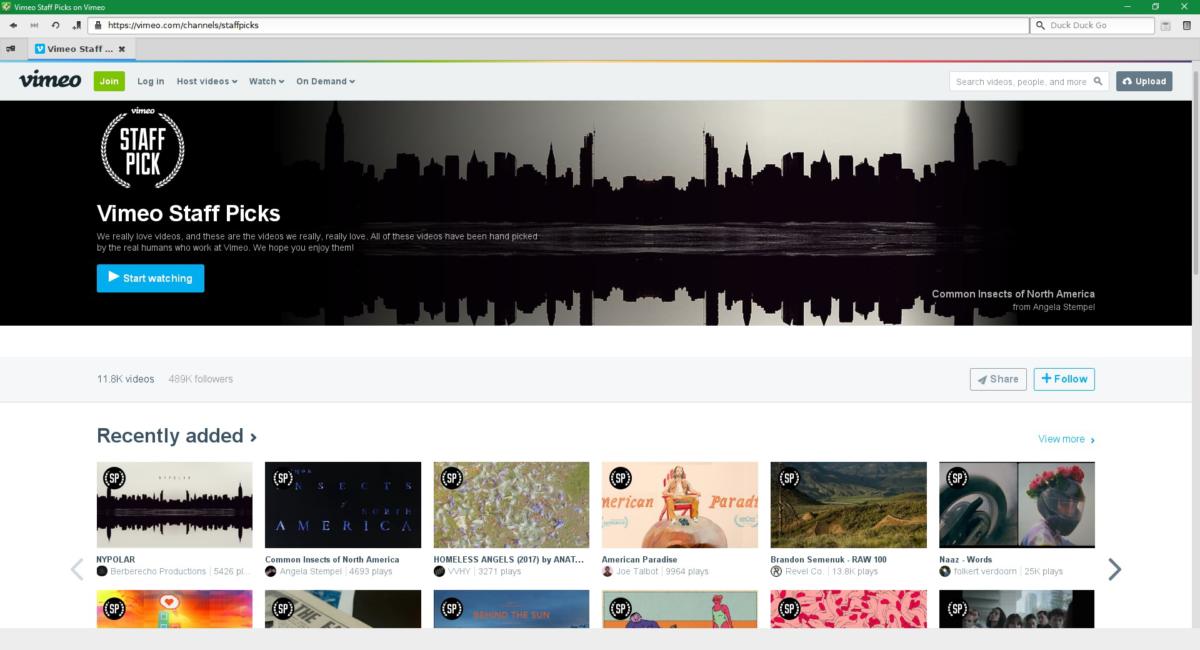This screenshot has height=650, width=1200.
Task: Click the padlock icon in the address bar
Action: point(98,25)
